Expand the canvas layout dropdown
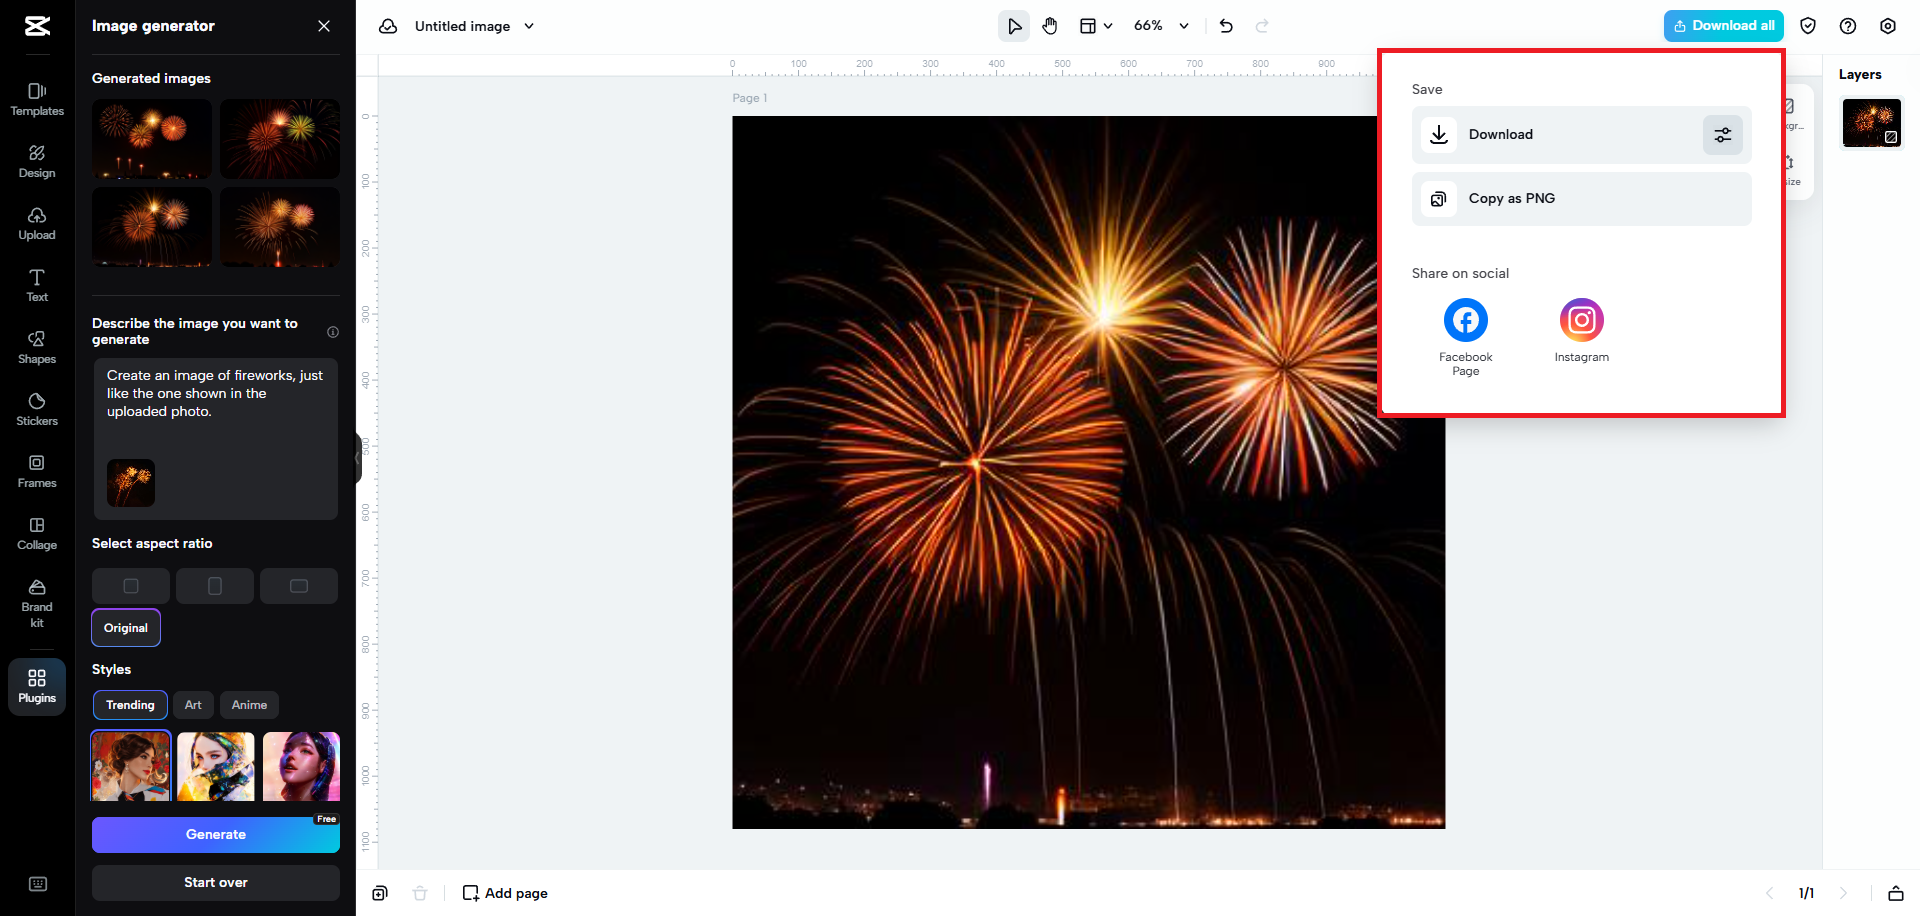1920x916 pixels. tap(1096, 26)
